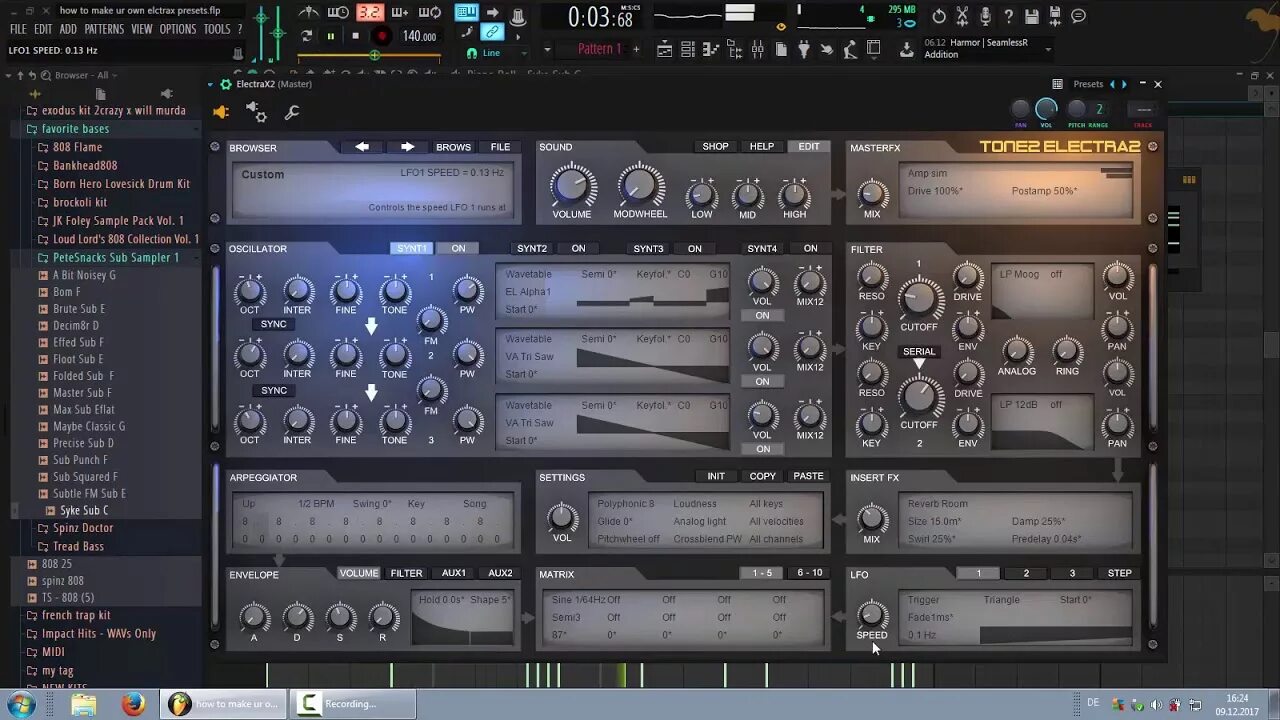Image resolution: width=1280 pixels, height=720 pixels.
Task: Click the undo history circular arrow icon
Action: point(939,16)
